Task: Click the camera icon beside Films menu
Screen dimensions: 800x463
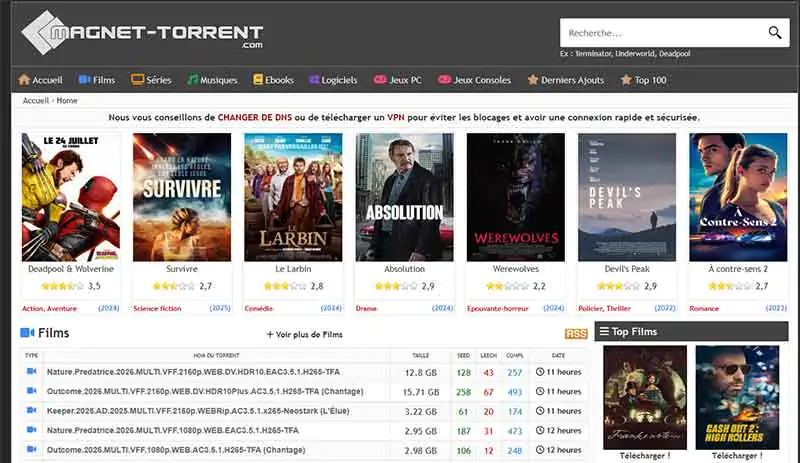Action: coord(85,80)
